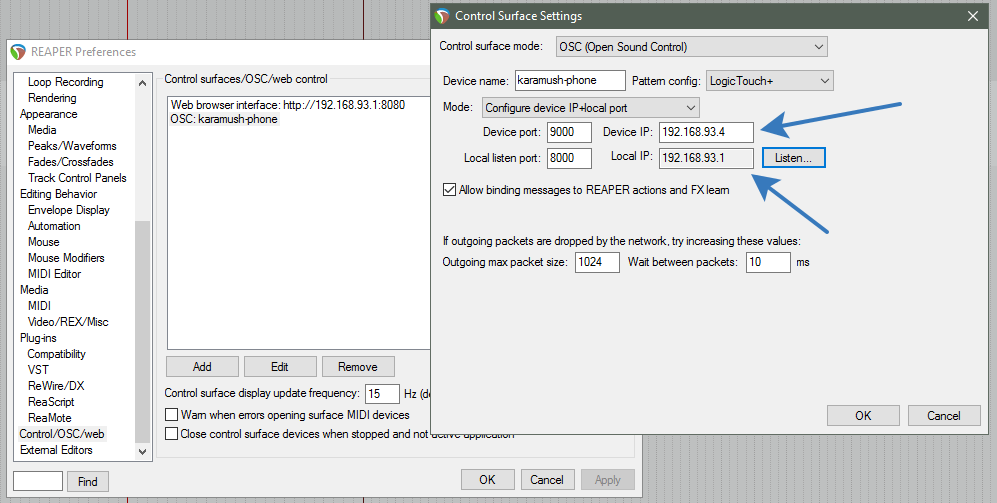The height and width of the screenshot is (503, 997).
Task: Click the display update frequency field
Action: 382,394
